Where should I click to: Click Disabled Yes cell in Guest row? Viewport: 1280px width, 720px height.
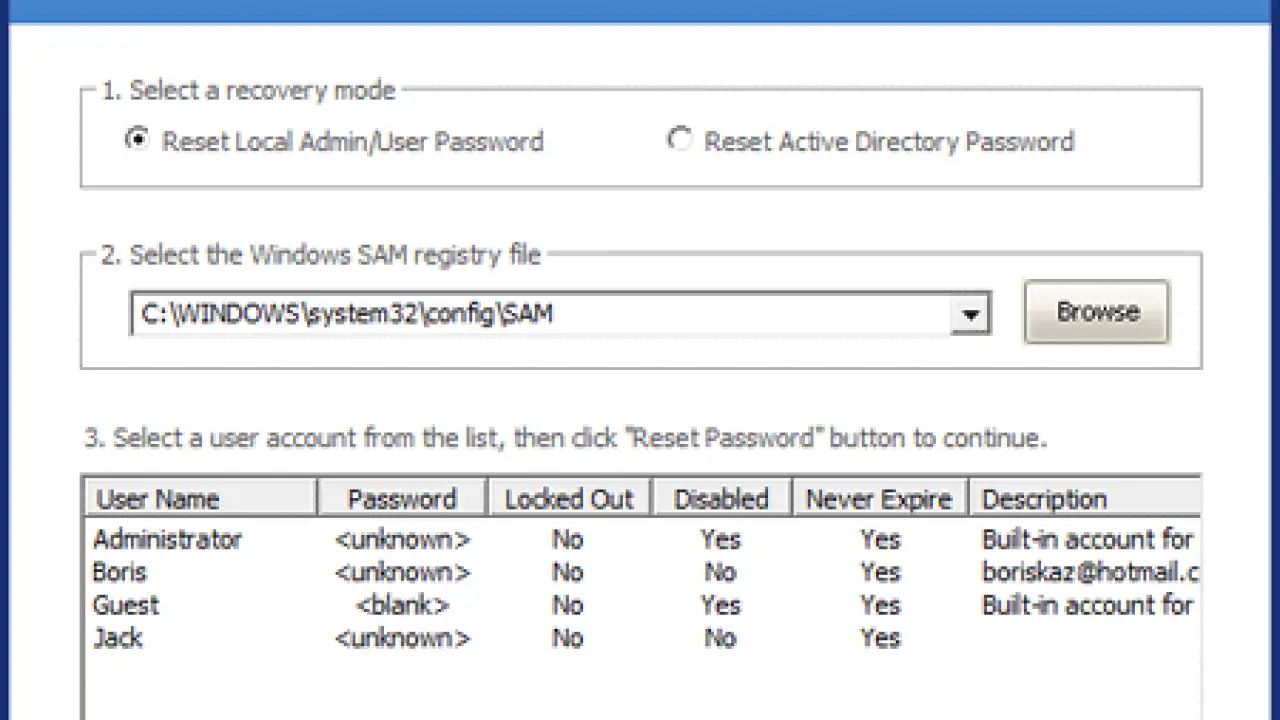coord(720,606)
